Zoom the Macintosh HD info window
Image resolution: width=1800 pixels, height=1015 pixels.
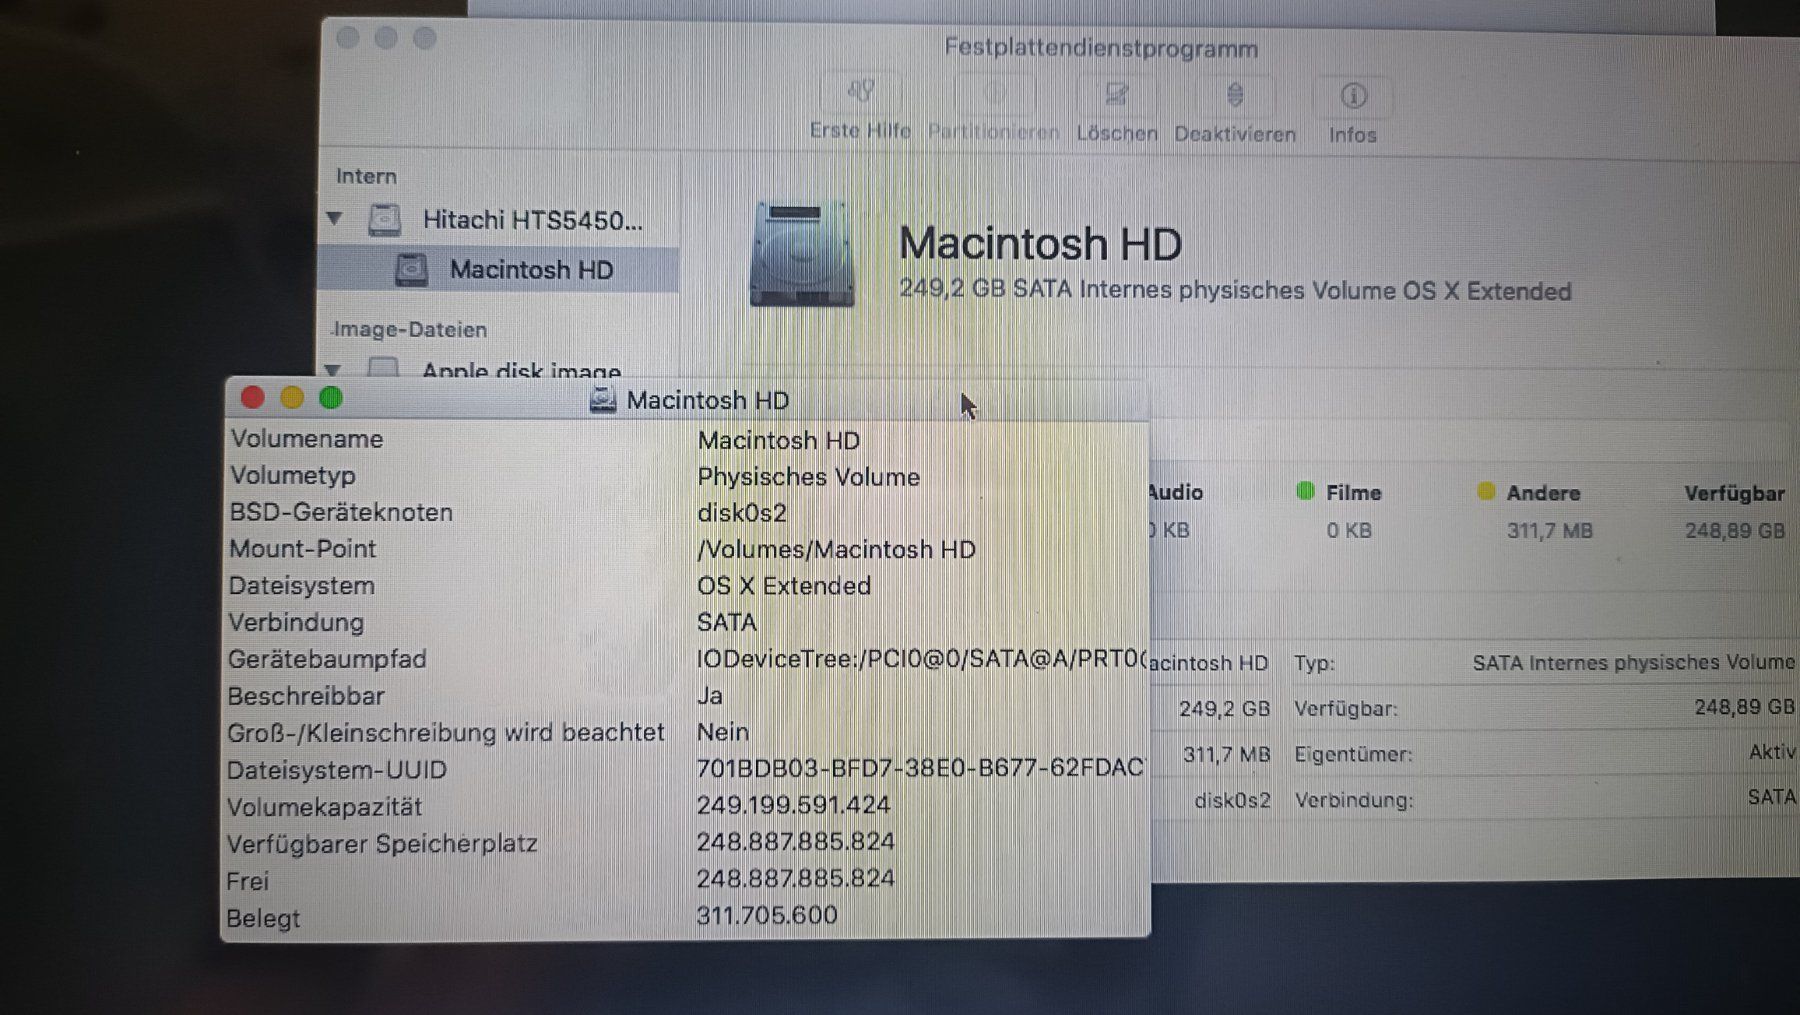(x=331, y=398)
